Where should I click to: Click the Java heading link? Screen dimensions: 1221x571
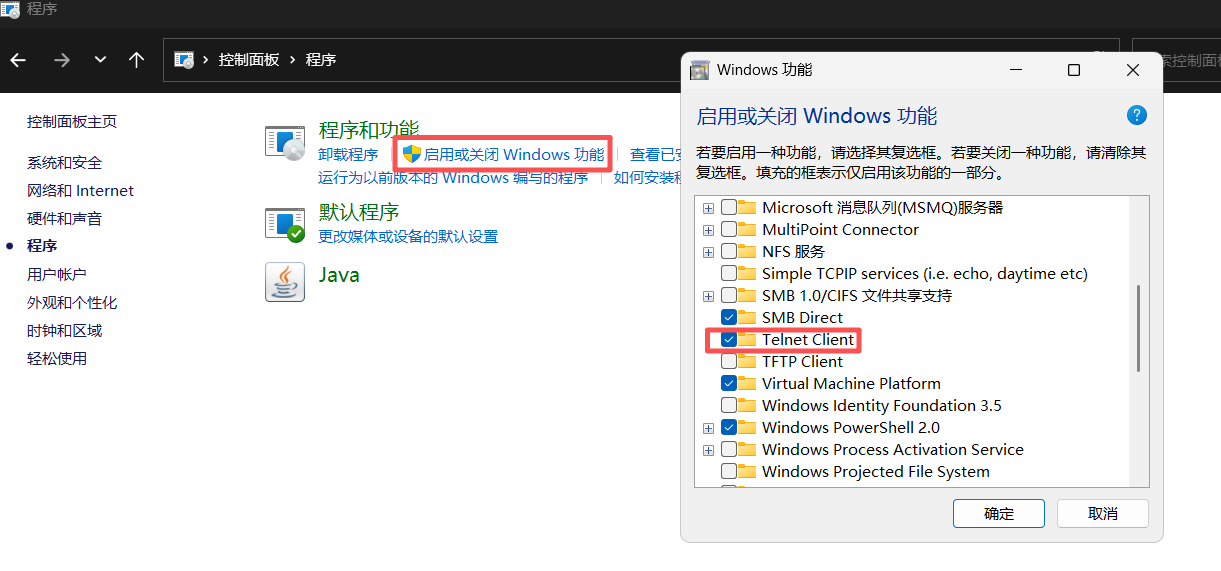click(x=339, y=275)
